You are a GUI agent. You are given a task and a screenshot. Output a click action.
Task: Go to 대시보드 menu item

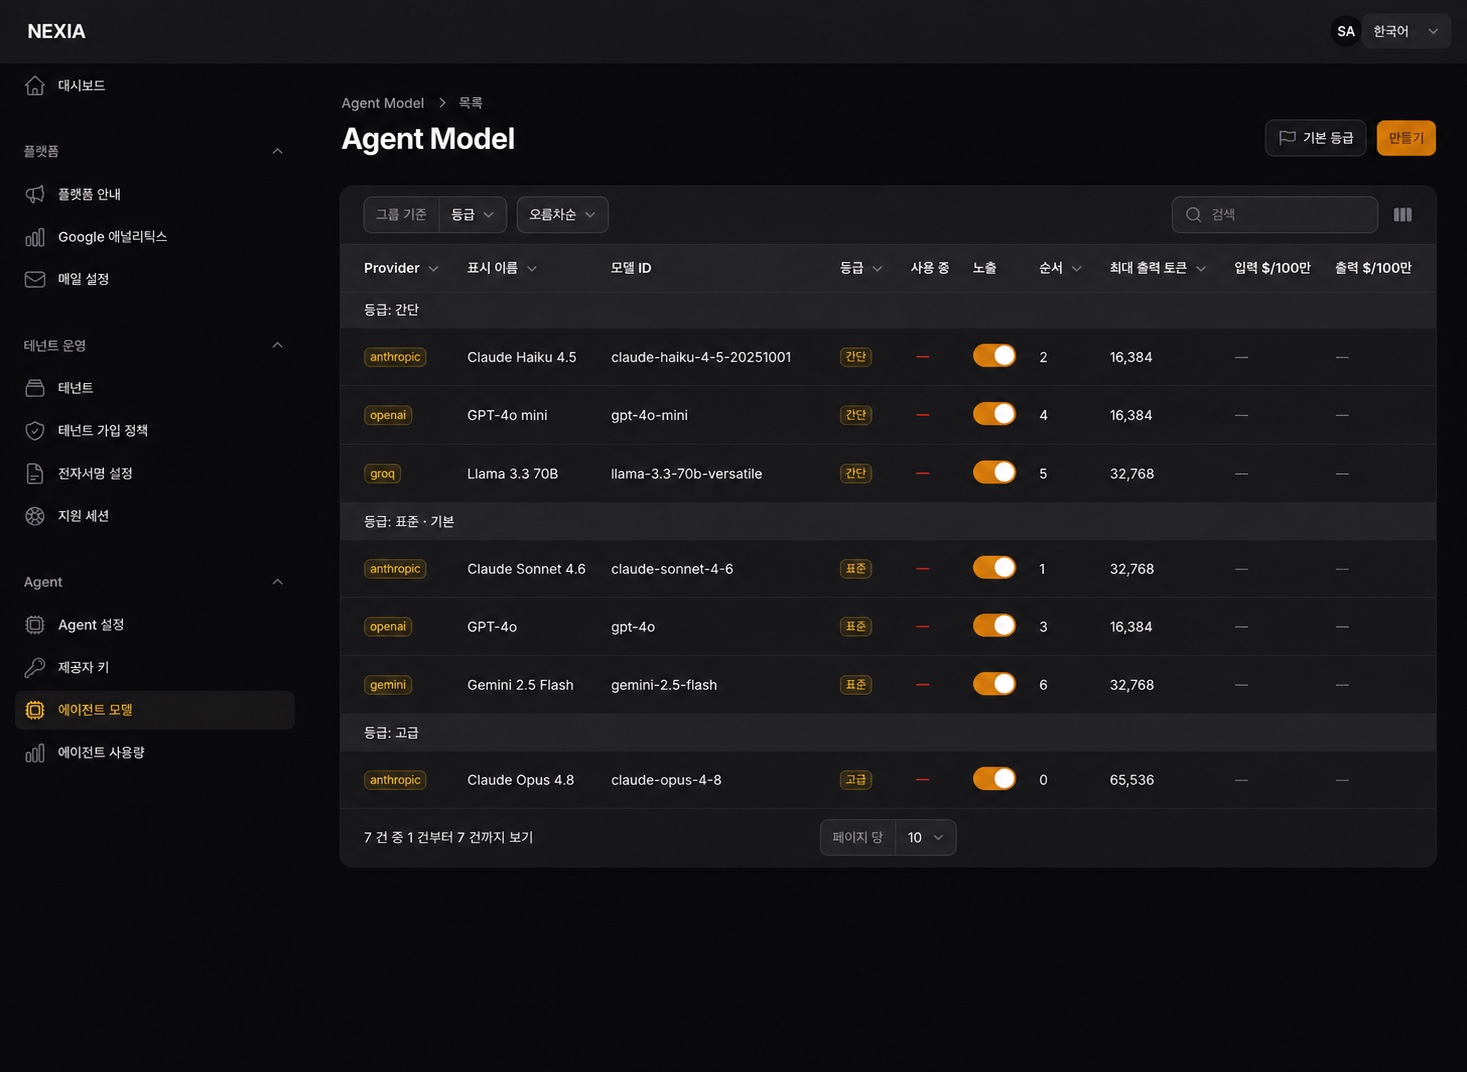pos(155,86)
